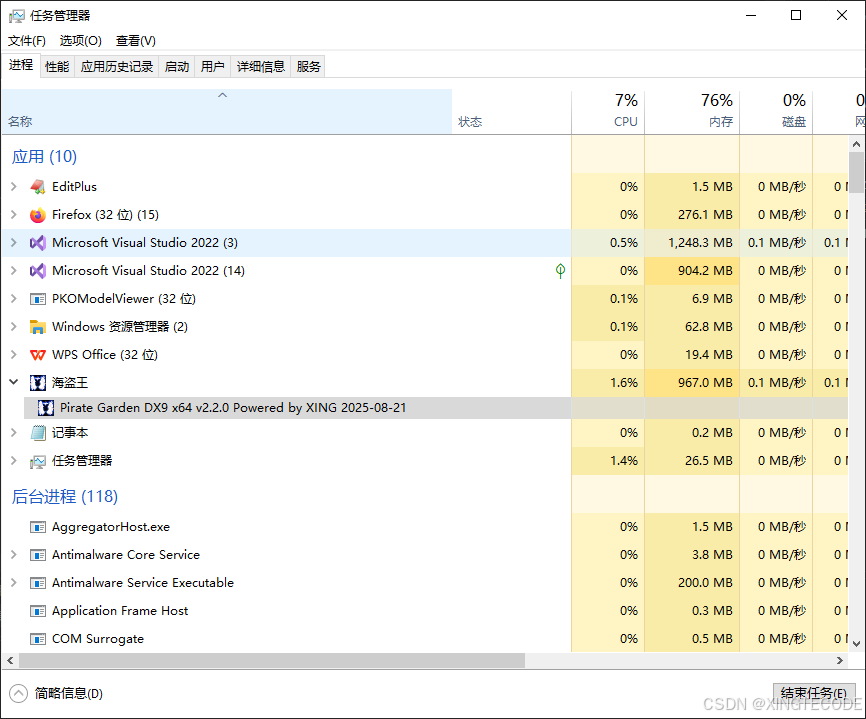Expand the WPS Office process group
The image size is (866, 719).
[14, 355]
